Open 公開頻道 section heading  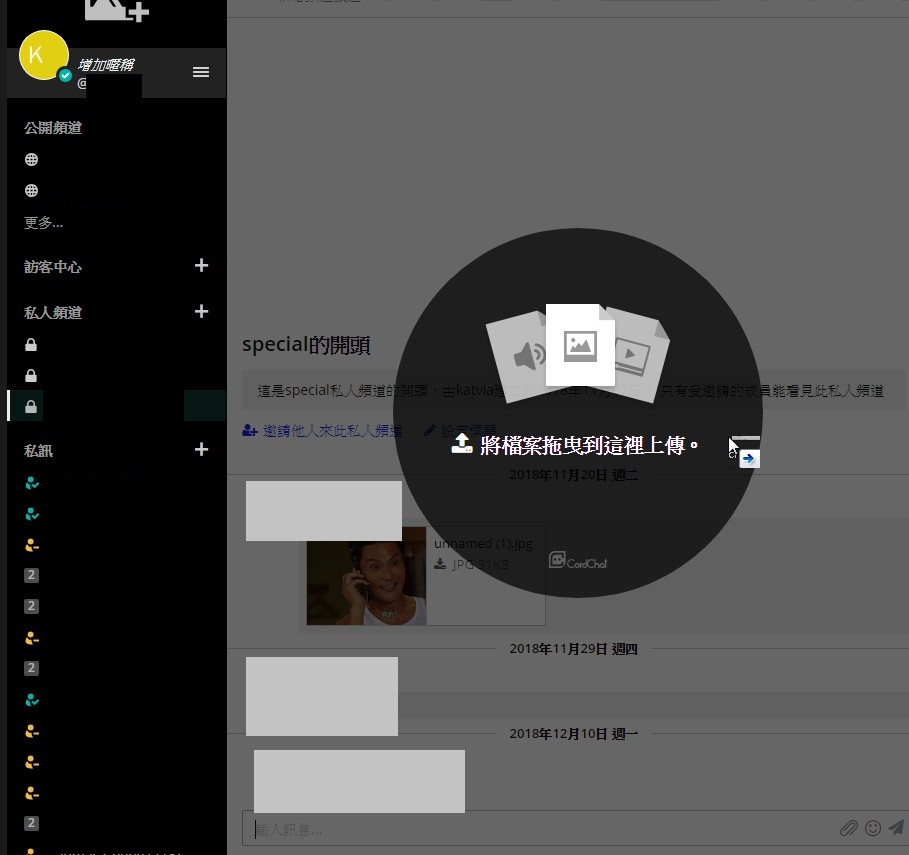pos(53,128)
